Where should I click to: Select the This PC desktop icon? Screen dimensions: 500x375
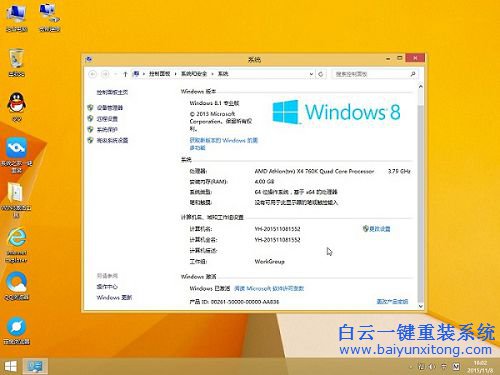click(16, 17)
